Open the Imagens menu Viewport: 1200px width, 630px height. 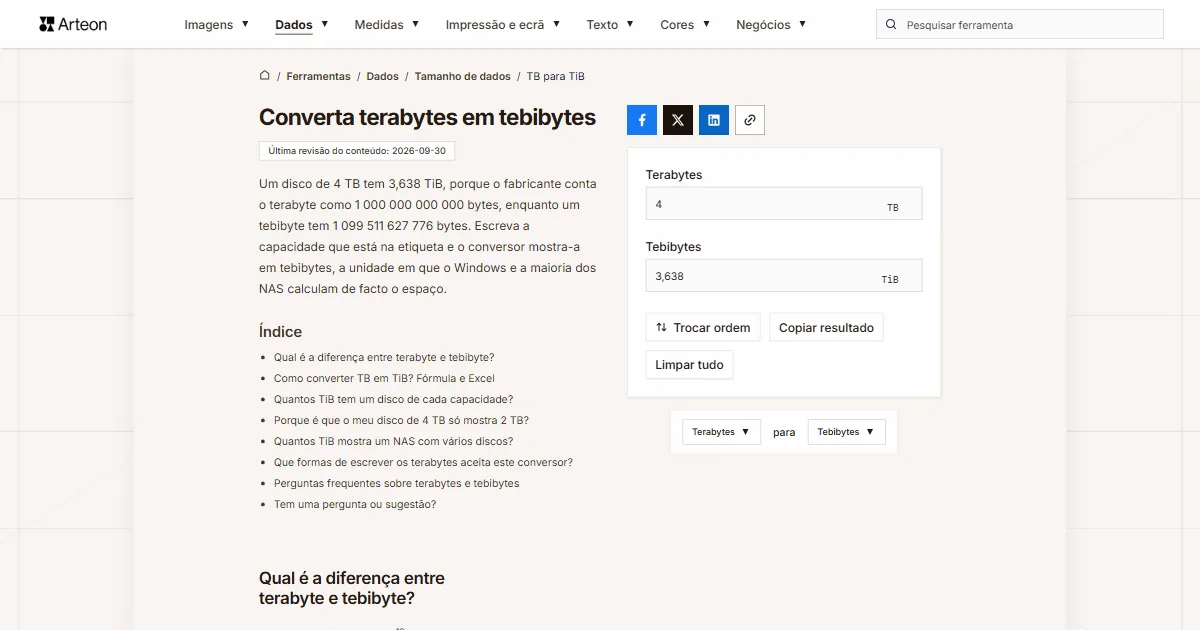tap(217, 25)
